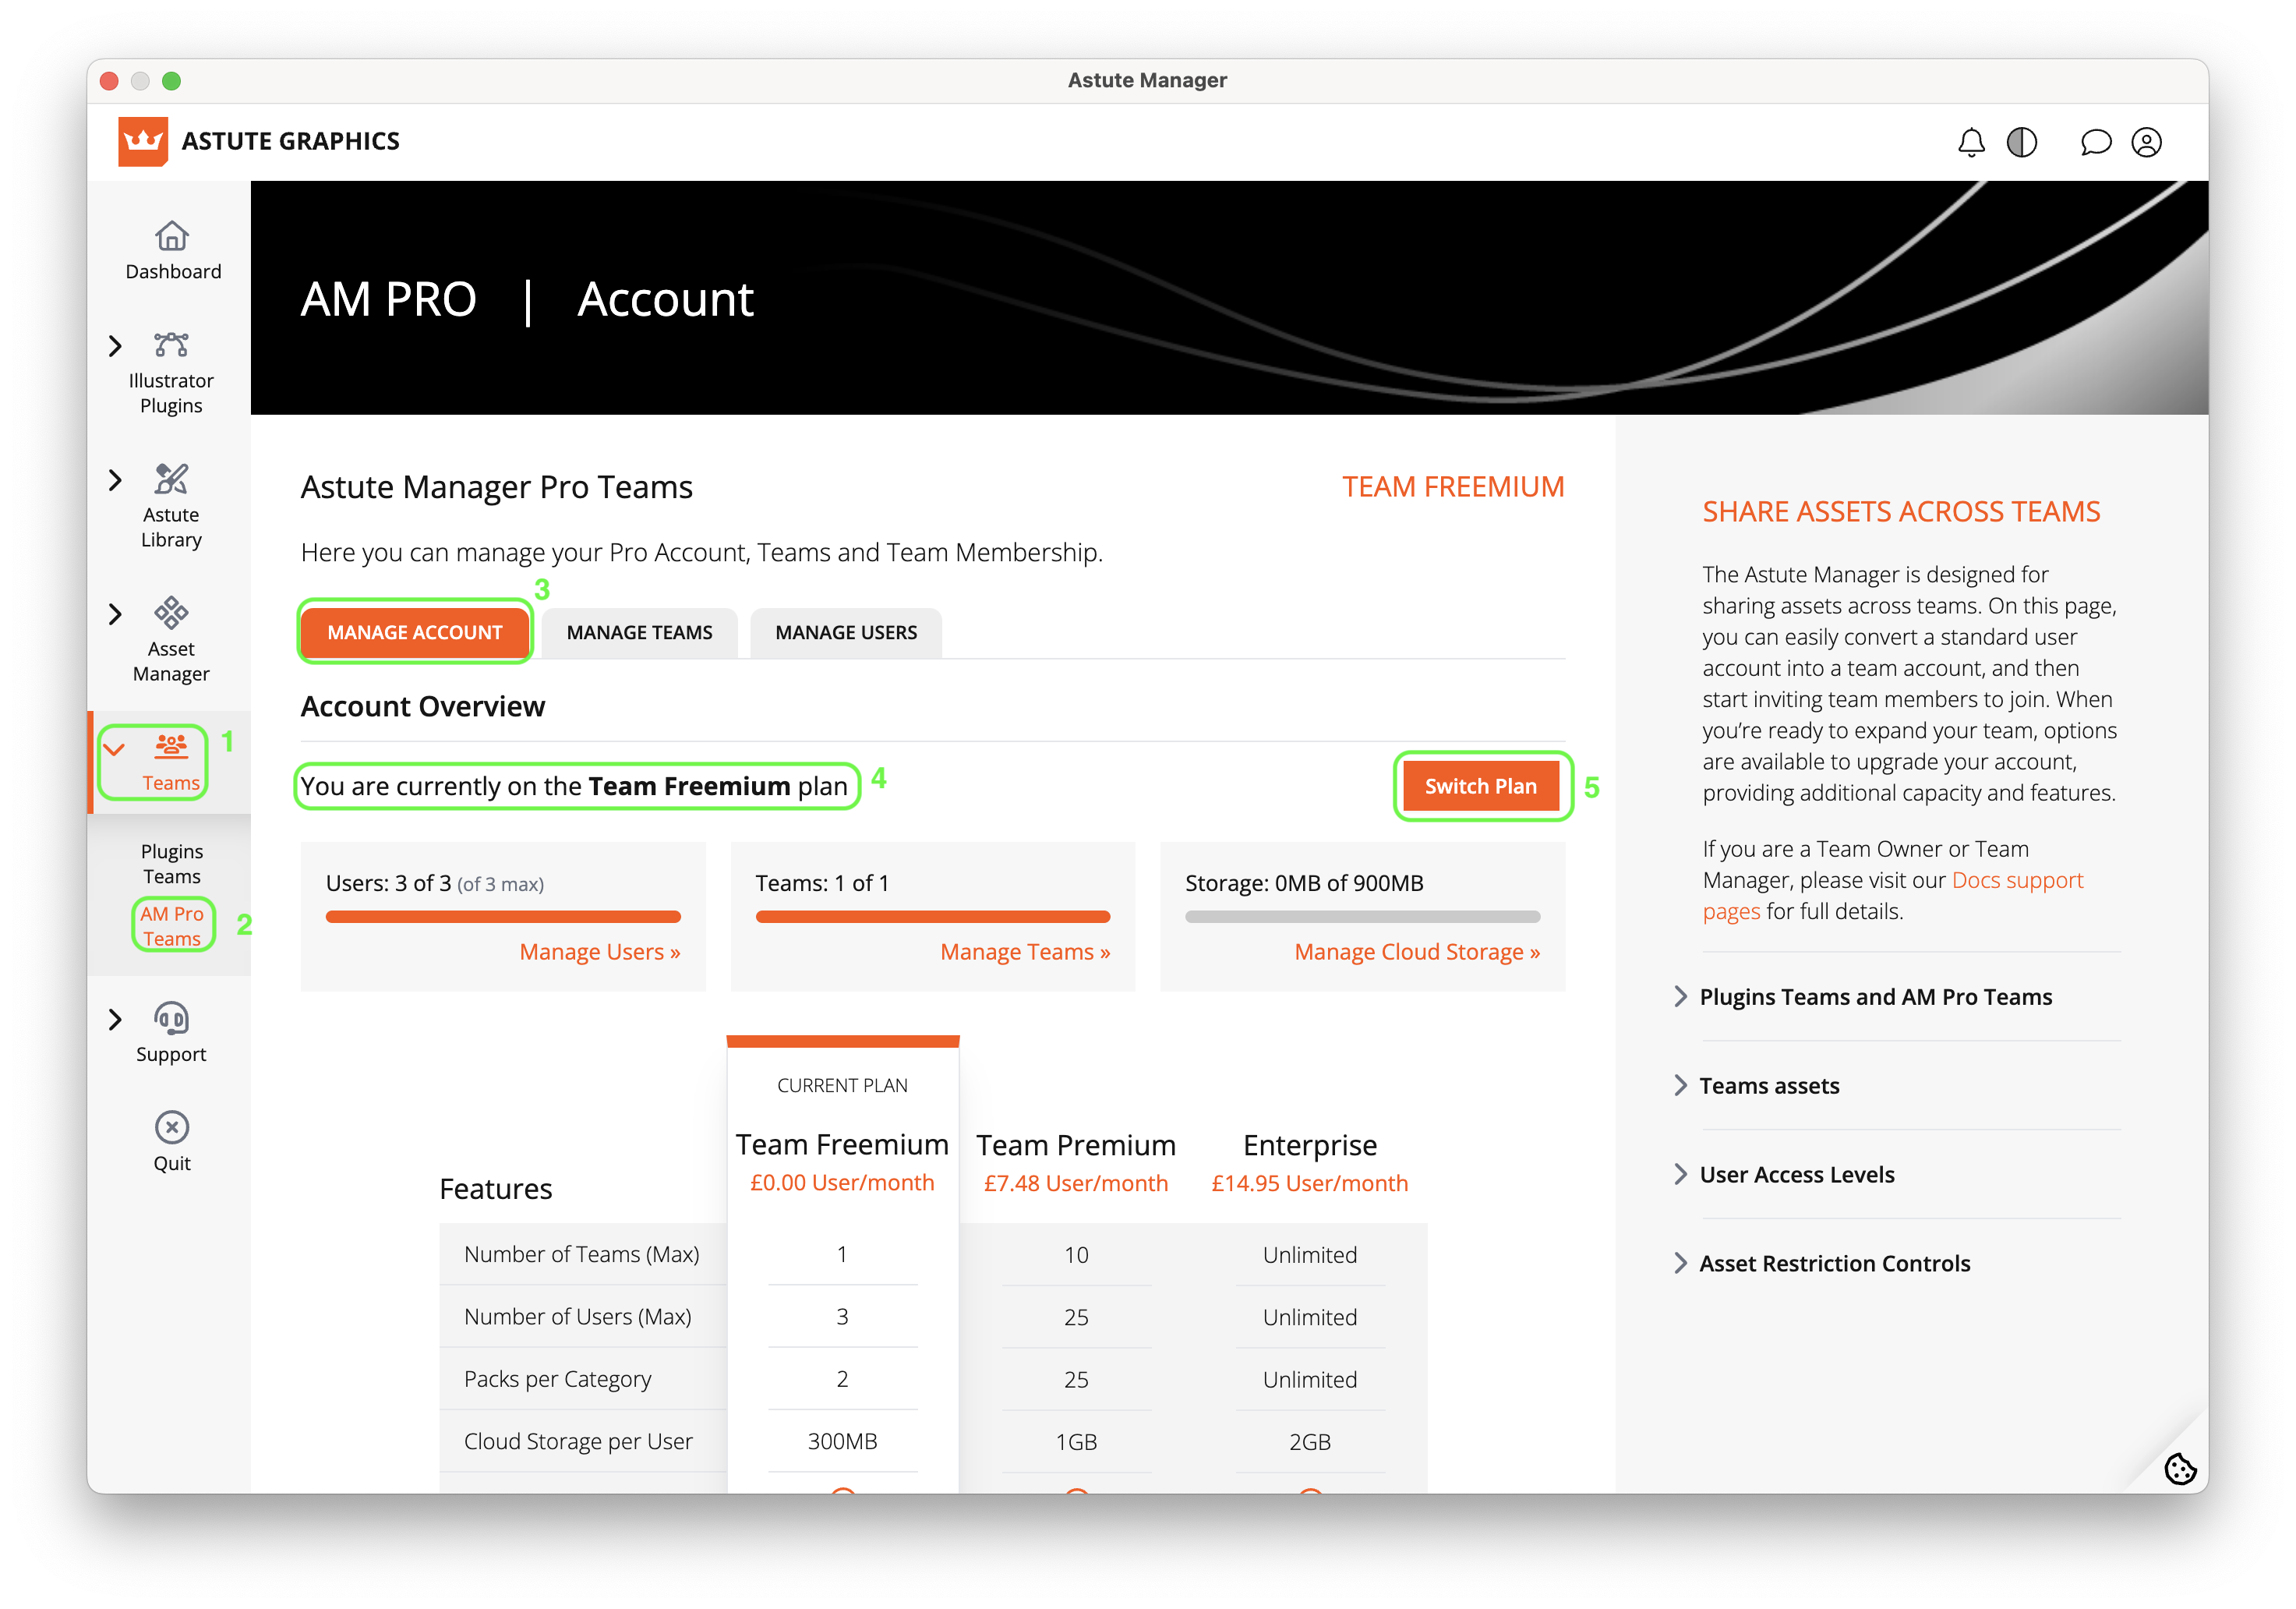Image resolution: width=2296 pixels, height=1609 pixels.
Task: Go to Dashboard home icon
Action: point(172,237)
